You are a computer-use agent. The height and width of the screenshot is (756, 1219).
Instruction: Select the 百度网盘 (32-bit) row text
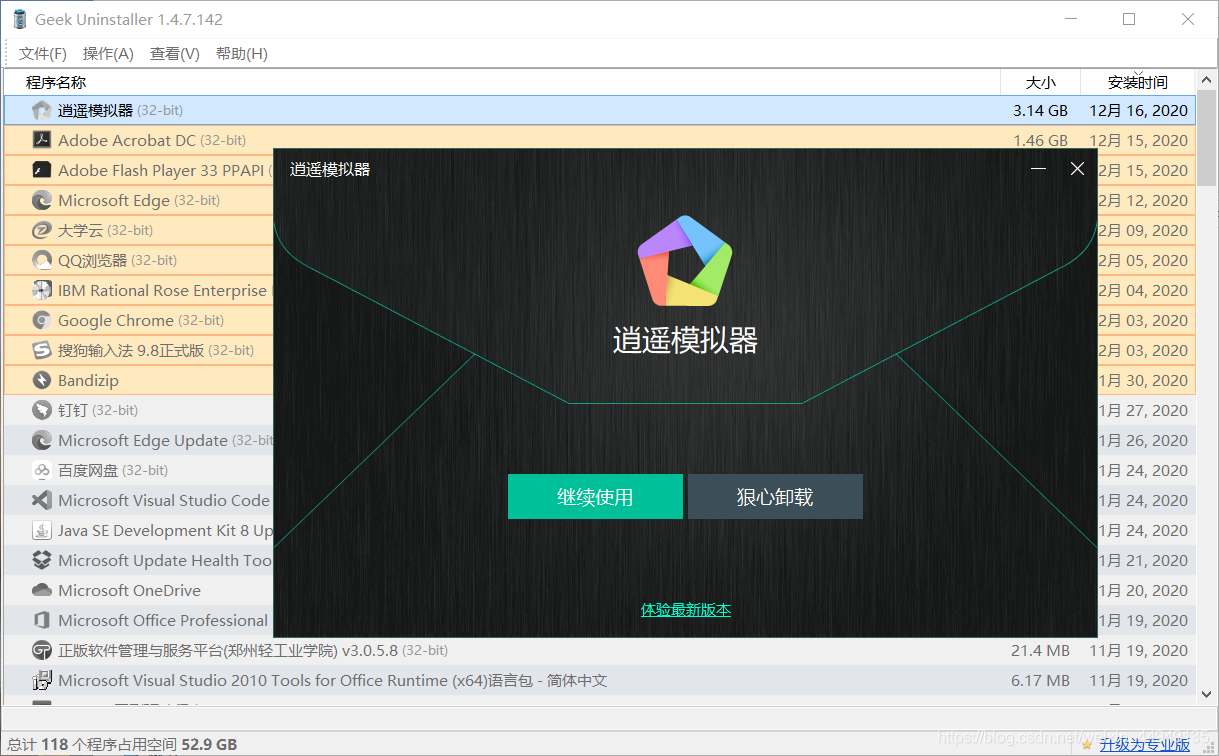[x=113, y=470]
